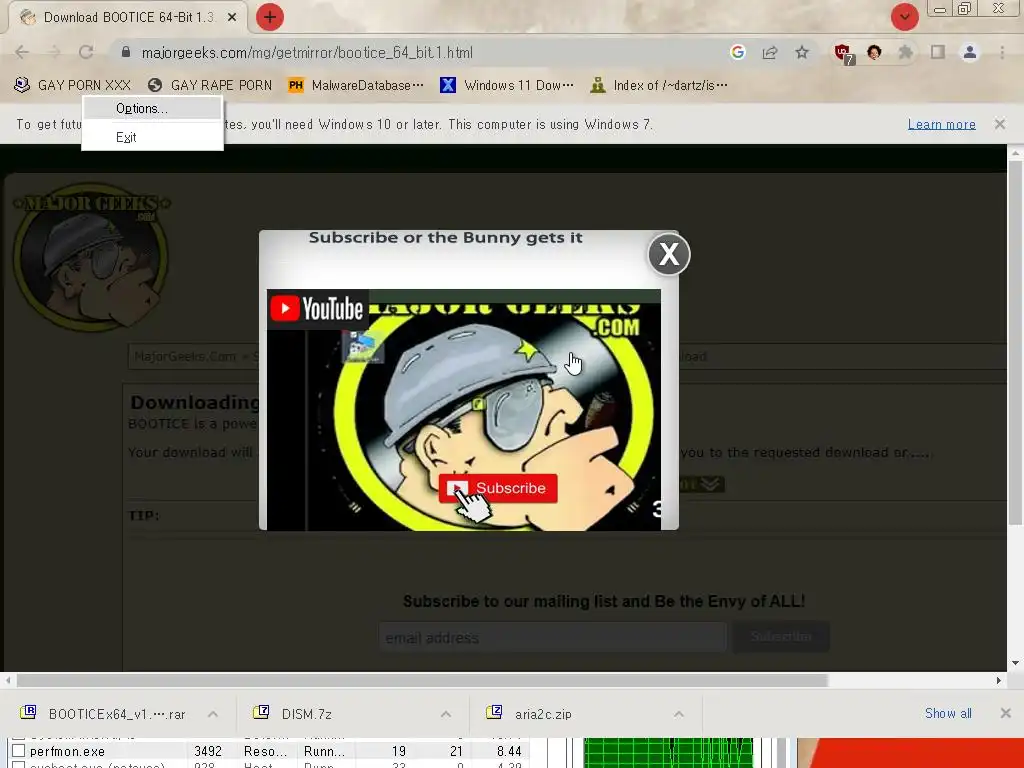Close the Download BOOTICE tab

pos(232,18)
